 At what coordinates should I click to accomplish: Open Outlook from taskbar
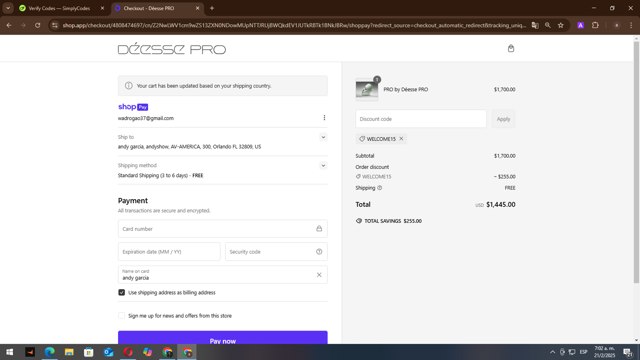(108, 352)
